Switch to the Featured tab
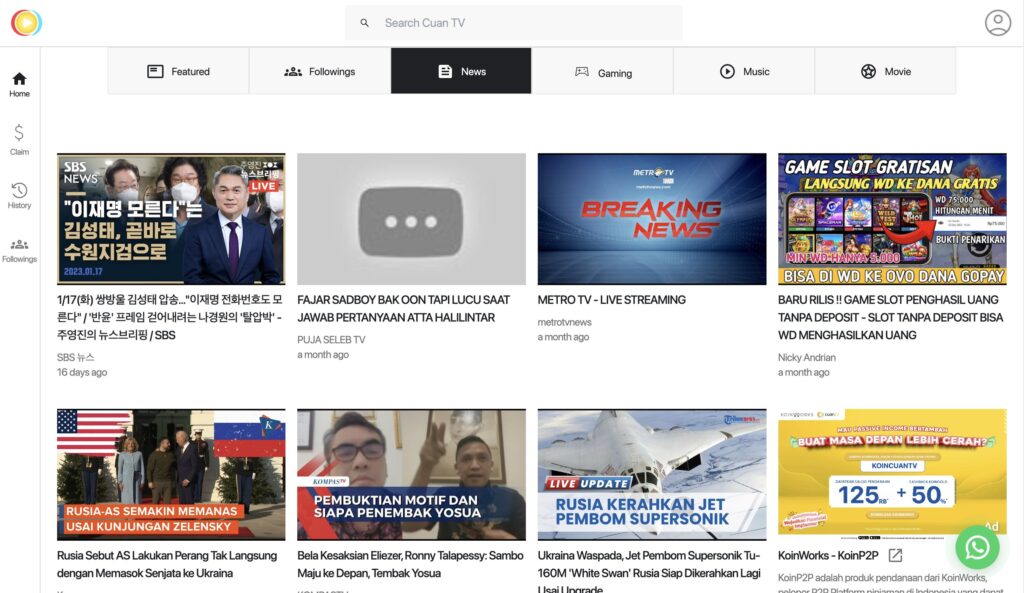The image size is (1024, 593). coord(178,71)
